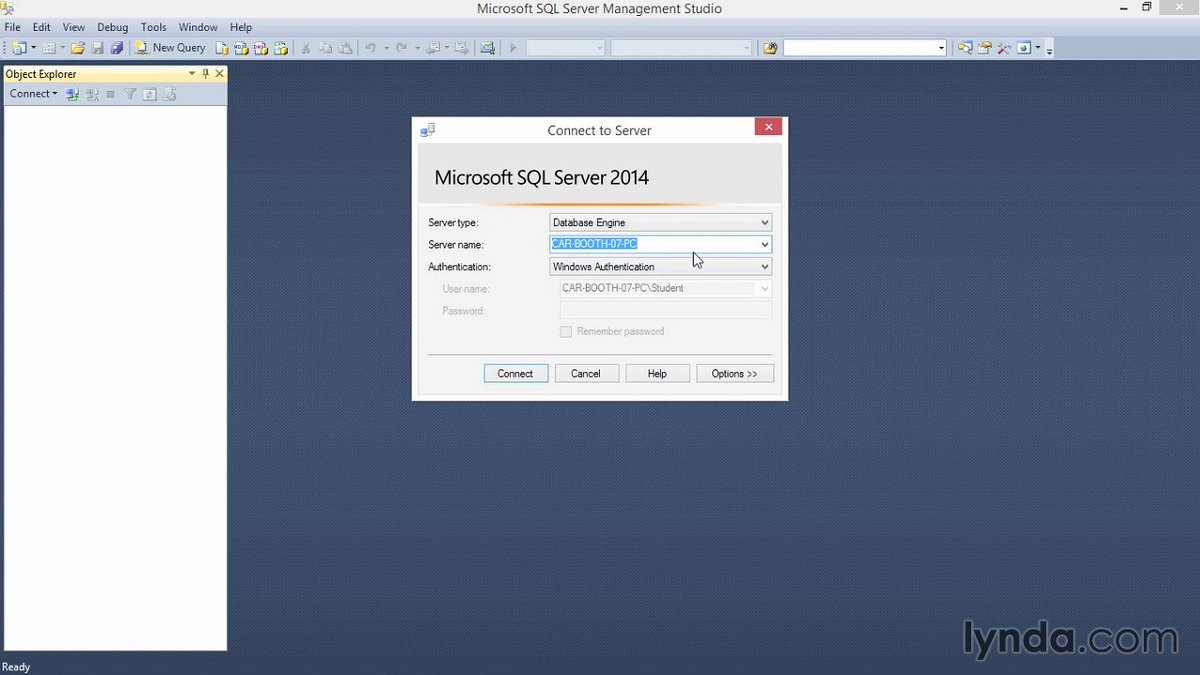Click the Analysis Services XMLA Query icon
The image size is (1200, 675).
click(x=281, y=47)
